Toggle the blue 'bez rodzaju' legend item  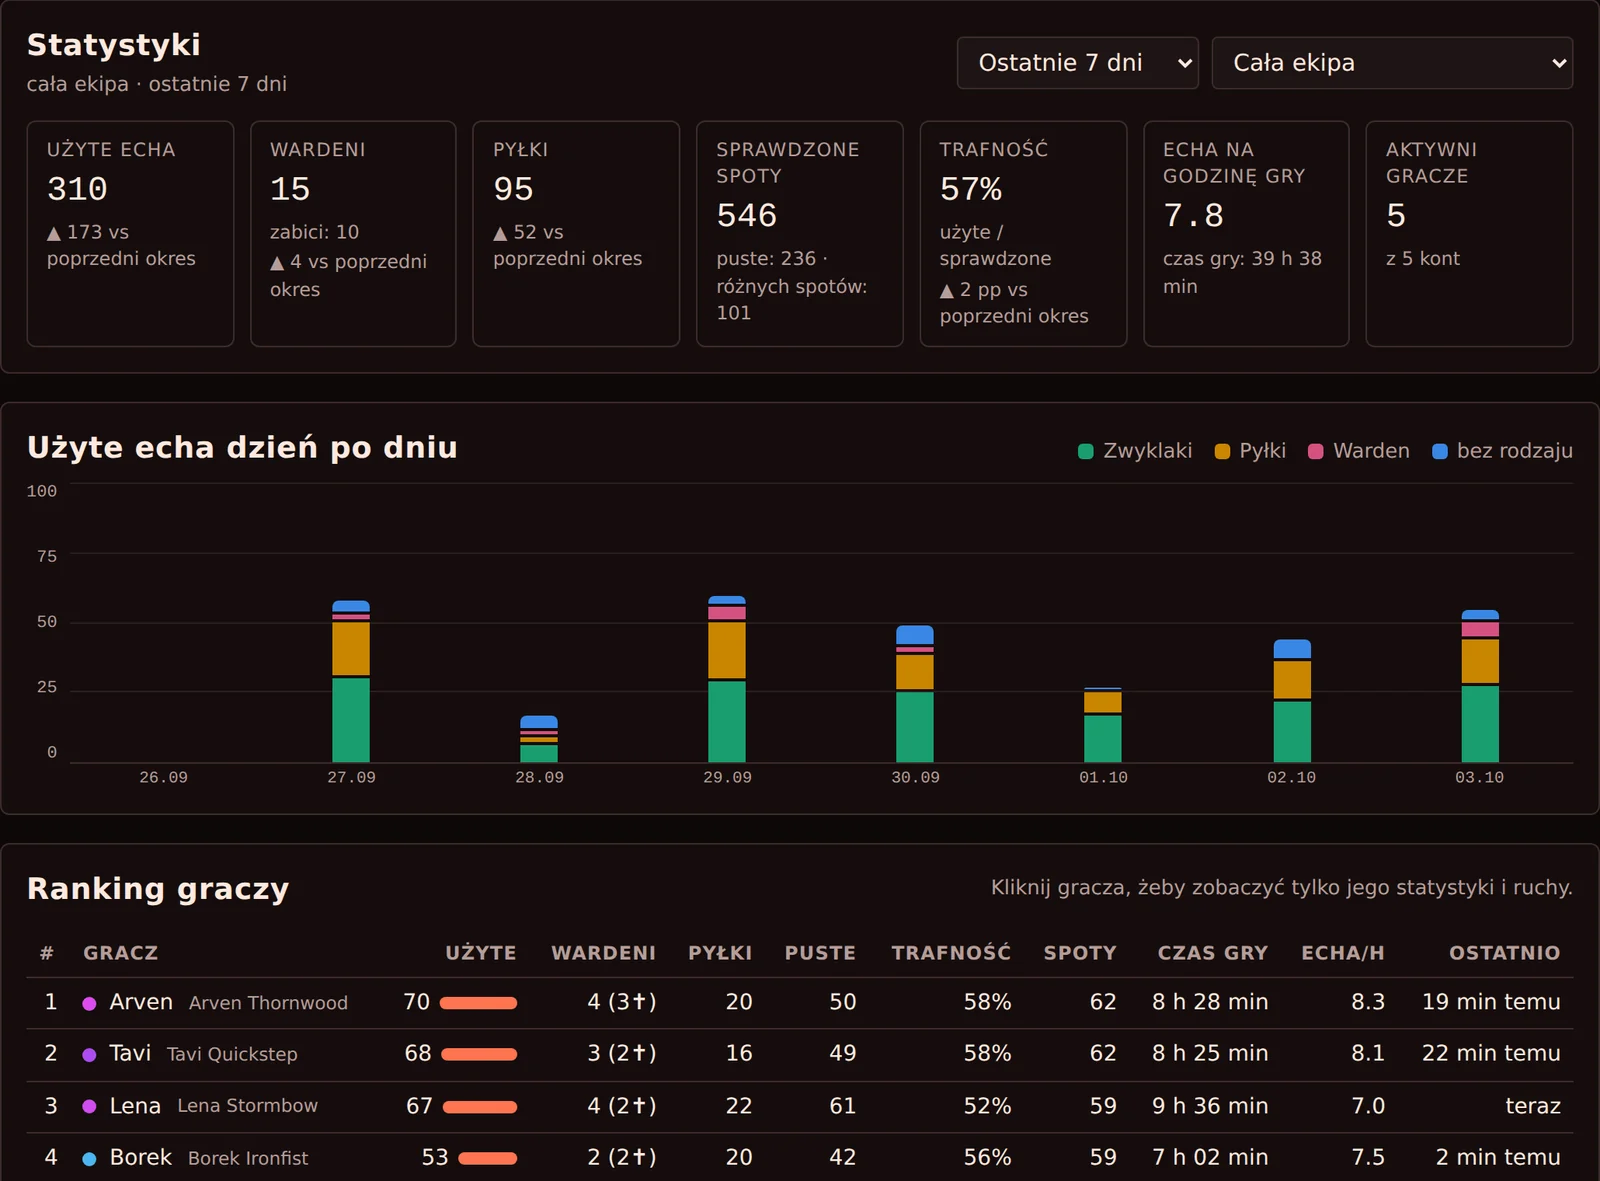tap(1502, 451)
